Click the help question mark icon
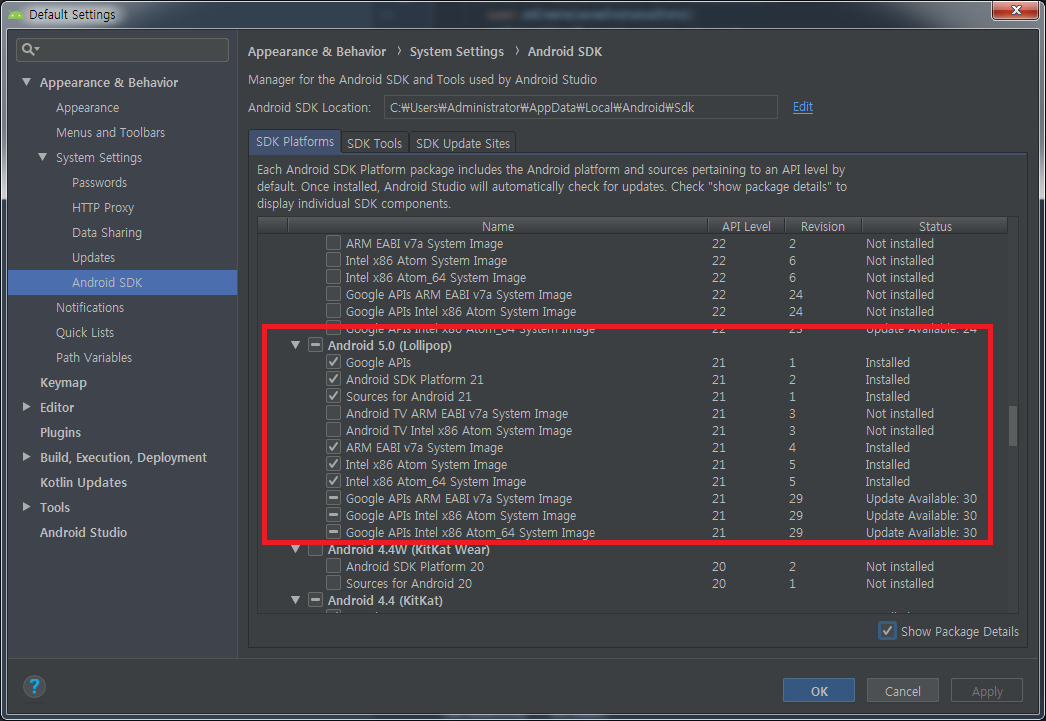Viewport: 1046px width, 721px height. 34,686
